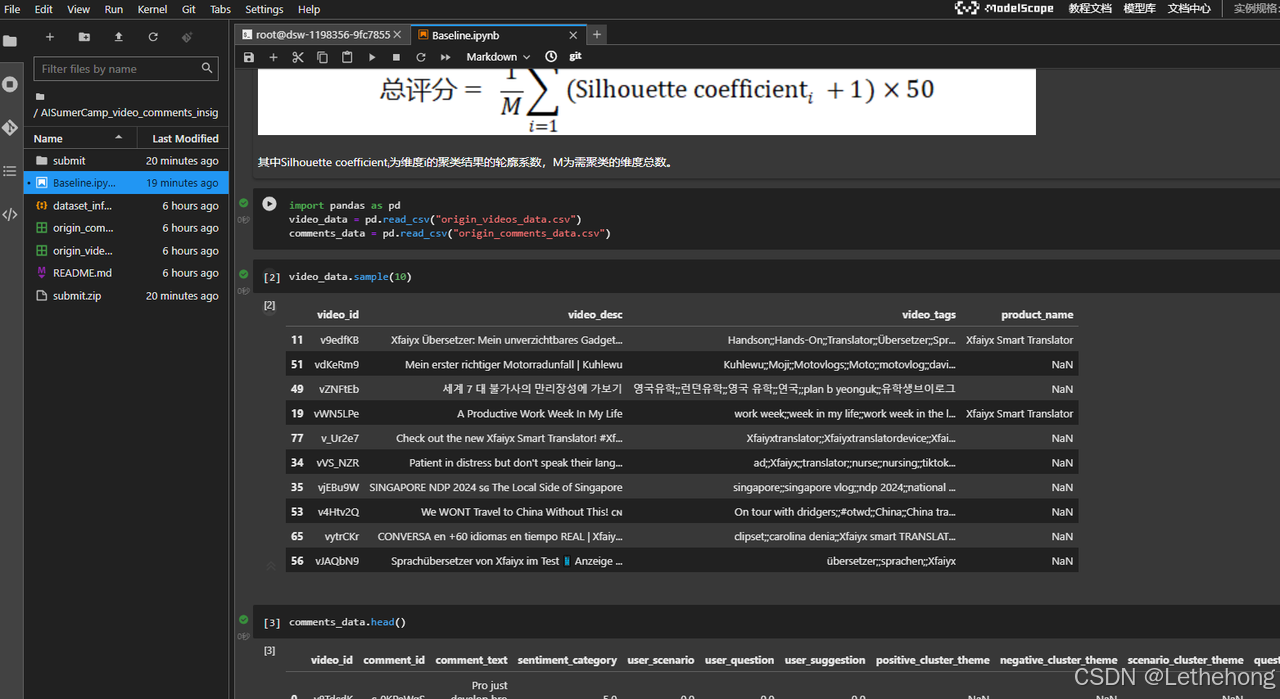Restart kernel and run all cells
The image size is (1280, 699).
tap(445, 57)
